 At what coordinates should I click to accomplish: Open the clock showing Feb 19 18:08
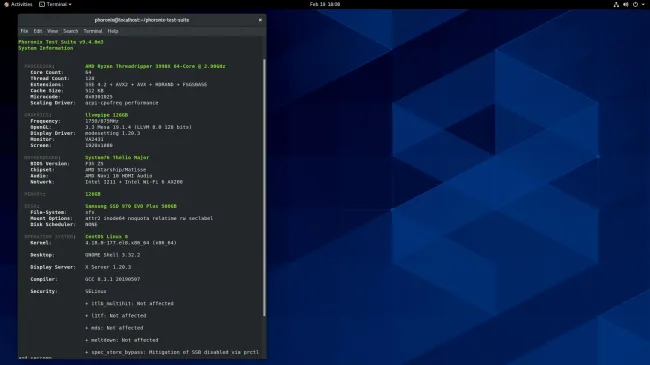point(325,4)
